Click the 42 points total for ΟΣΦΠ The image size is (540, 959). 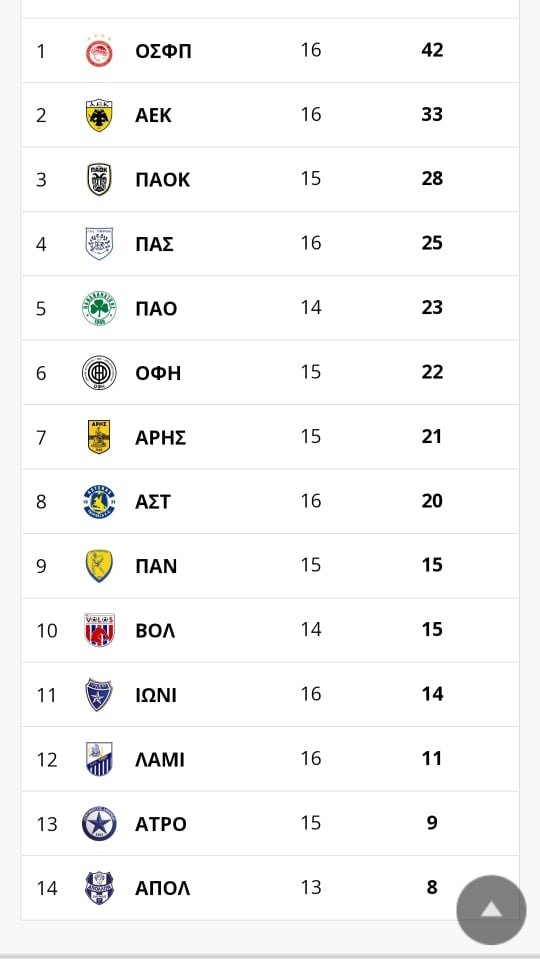point(432,50)
